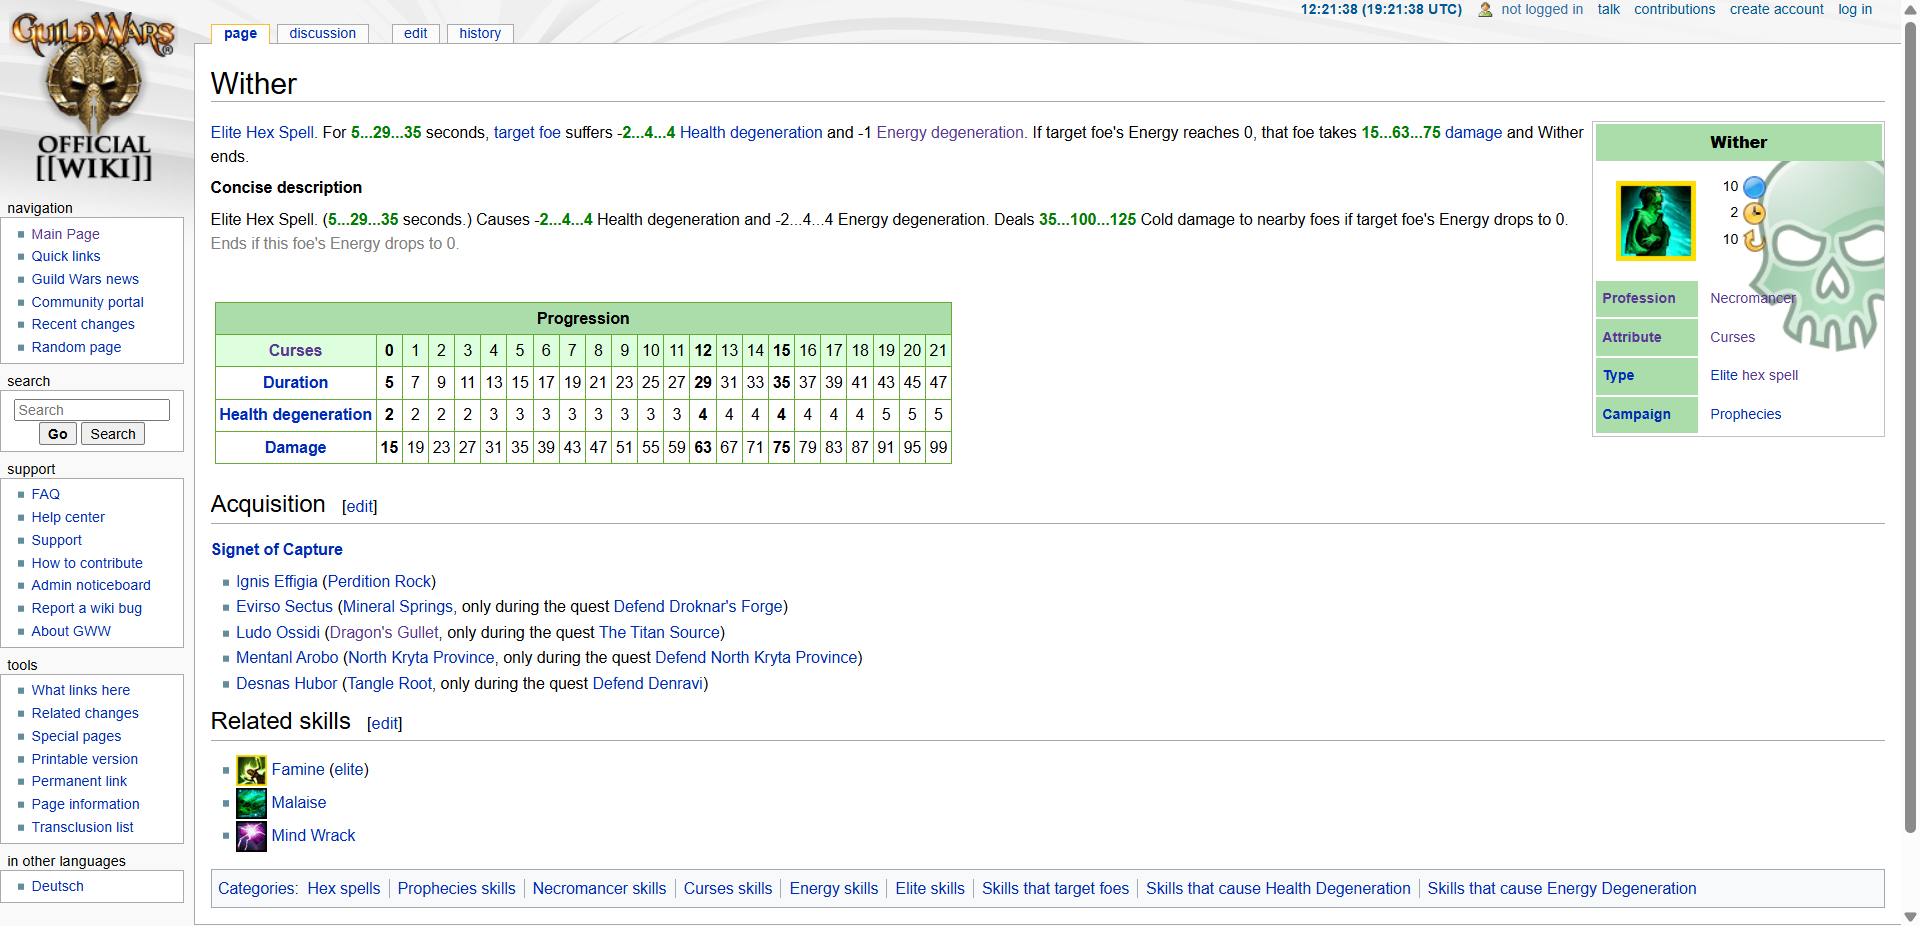Click the Wither skill icon in infobox
Screen dimensions: 1920x926
1656,221
